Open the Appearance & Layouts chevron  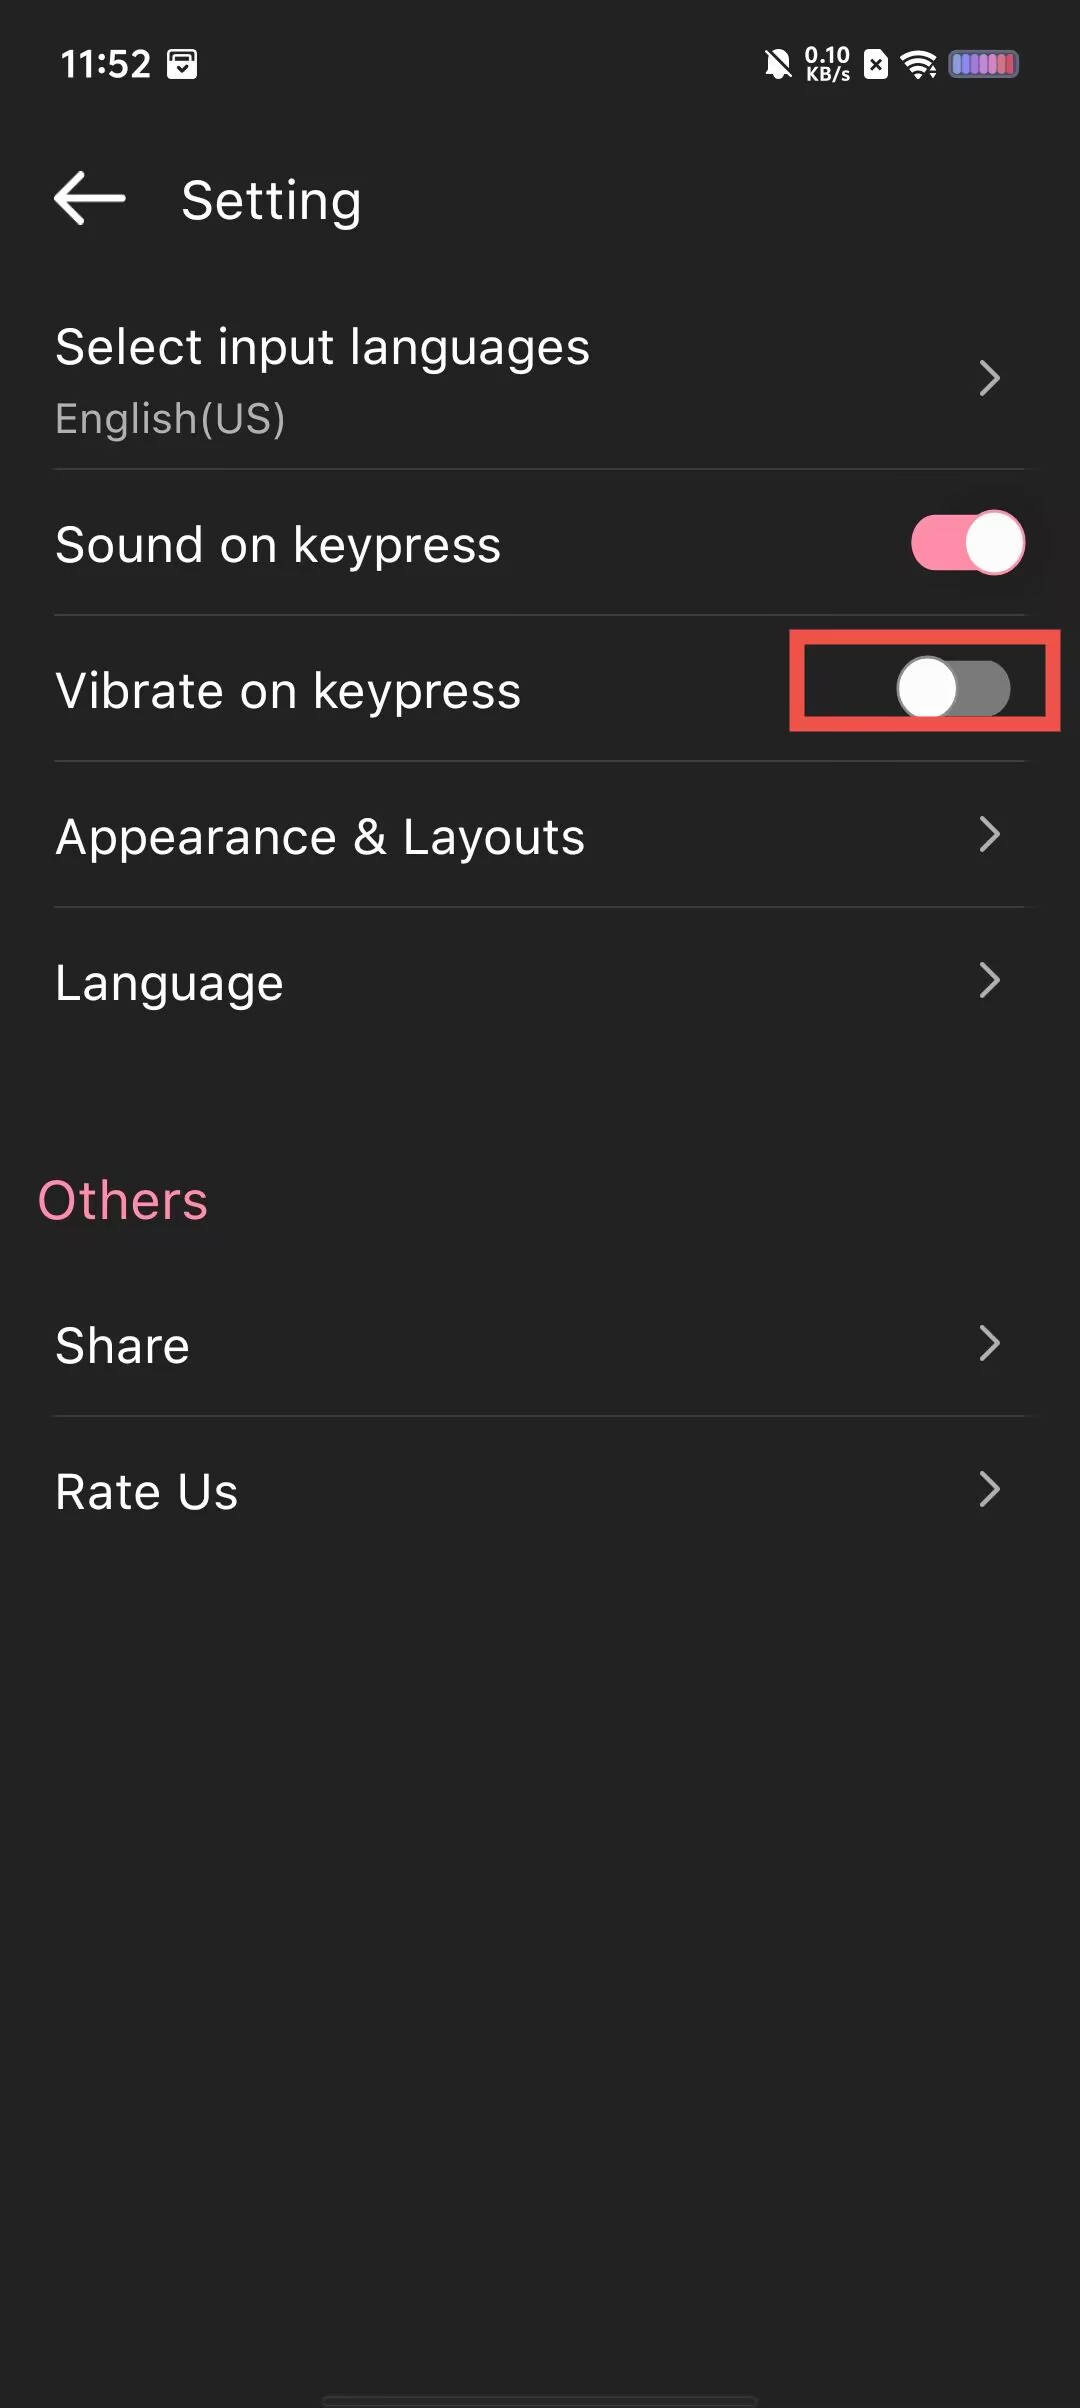[x=989, y=834]
